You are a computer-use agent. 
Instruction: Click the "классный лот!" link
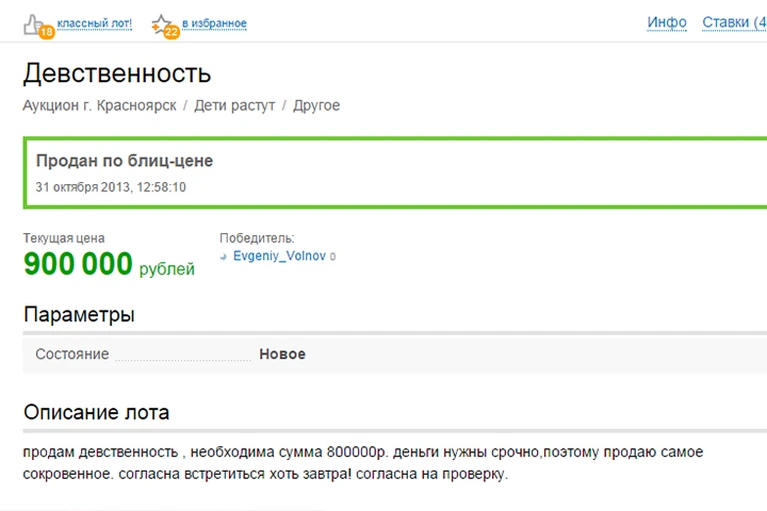pyautogui.click(x=94, y=23)
